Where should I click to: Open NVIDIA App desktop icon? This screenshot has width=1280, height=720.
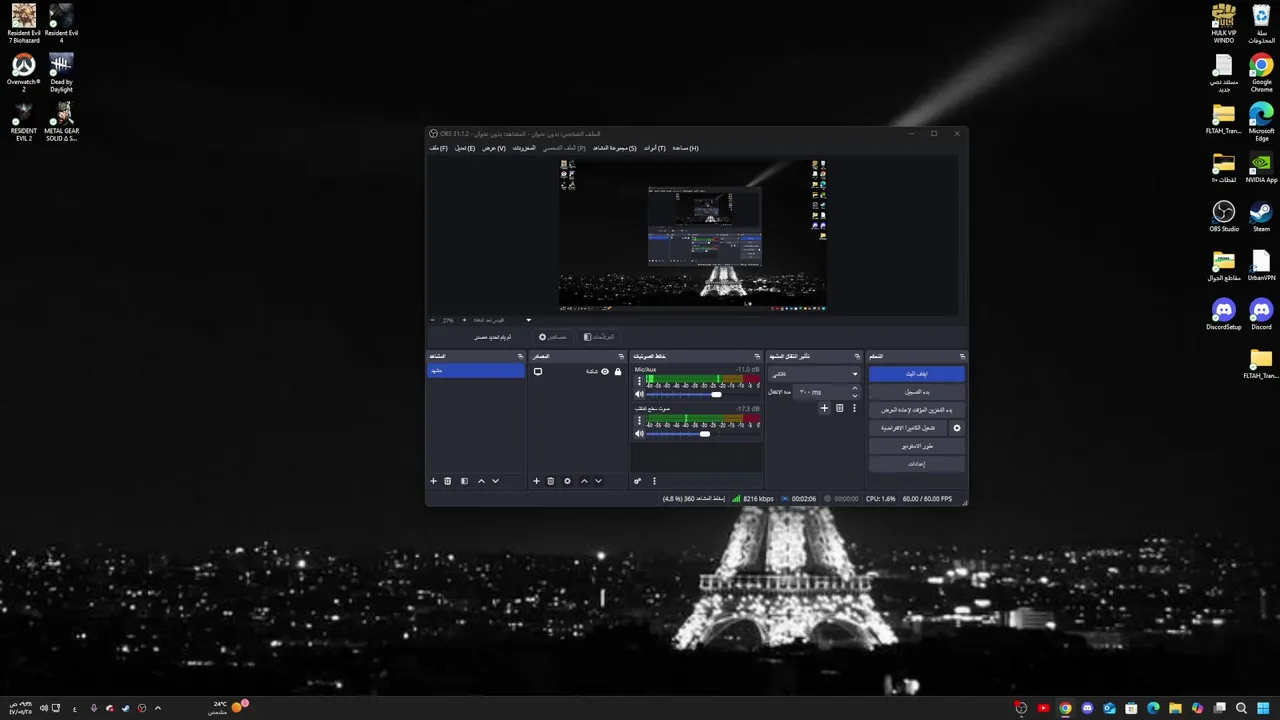pyautogui.click(x=1261, y=167)
